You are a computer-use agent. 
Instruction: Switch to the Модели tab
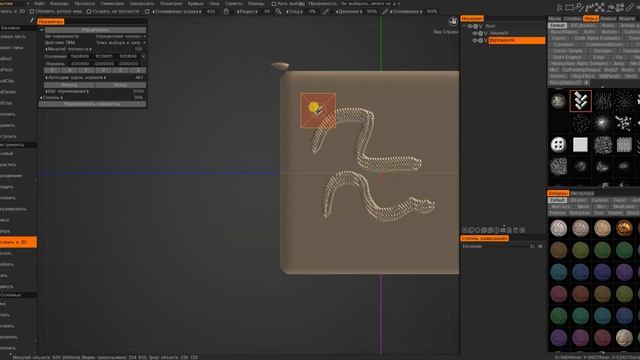tap(627, 18)
